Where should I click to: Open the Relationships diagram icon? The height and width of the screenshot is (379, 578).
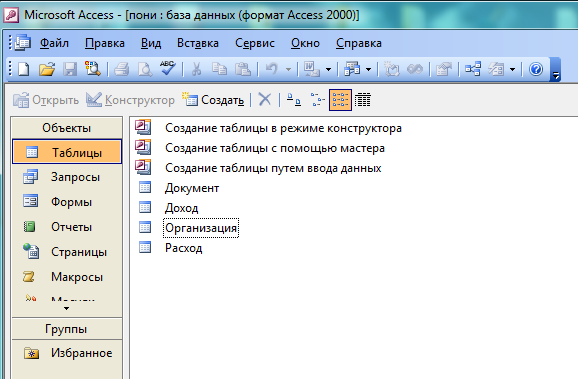473,69
